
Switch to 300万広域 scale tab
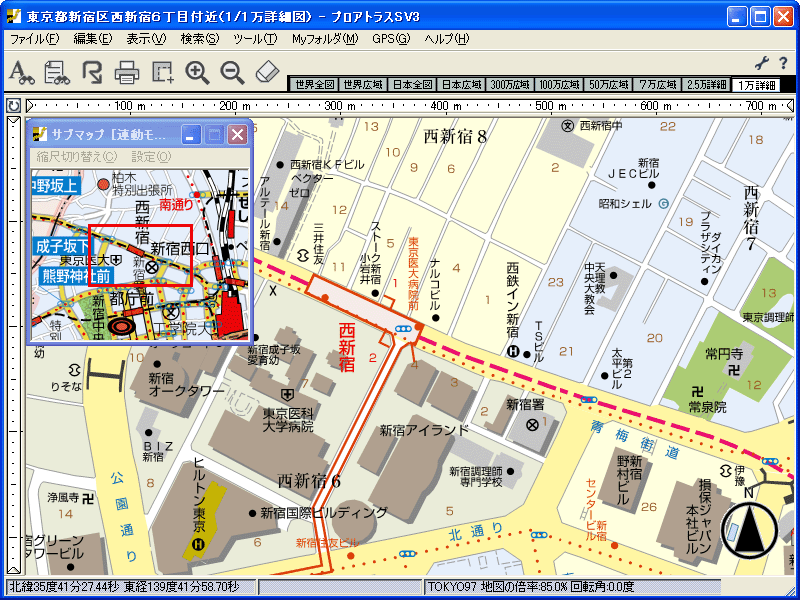[511, 85]
